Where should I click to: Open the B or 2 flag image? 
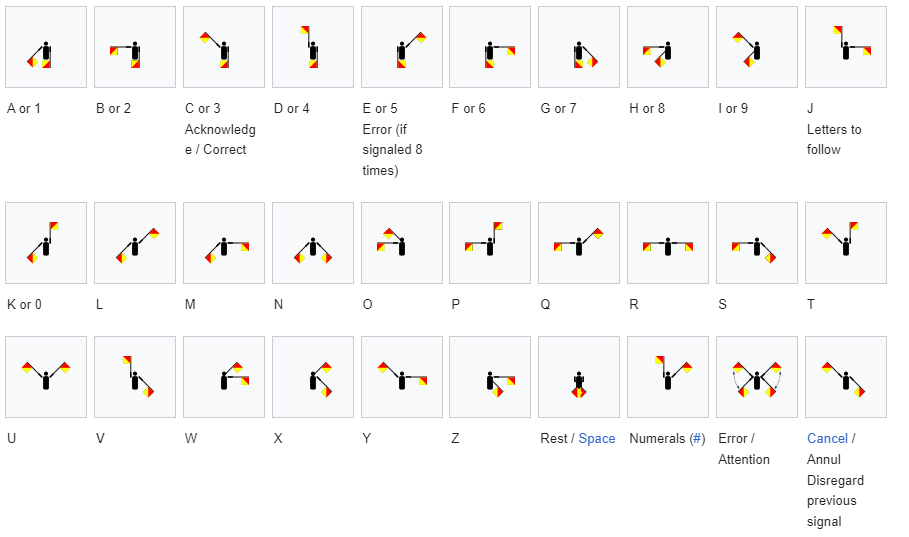135,48
